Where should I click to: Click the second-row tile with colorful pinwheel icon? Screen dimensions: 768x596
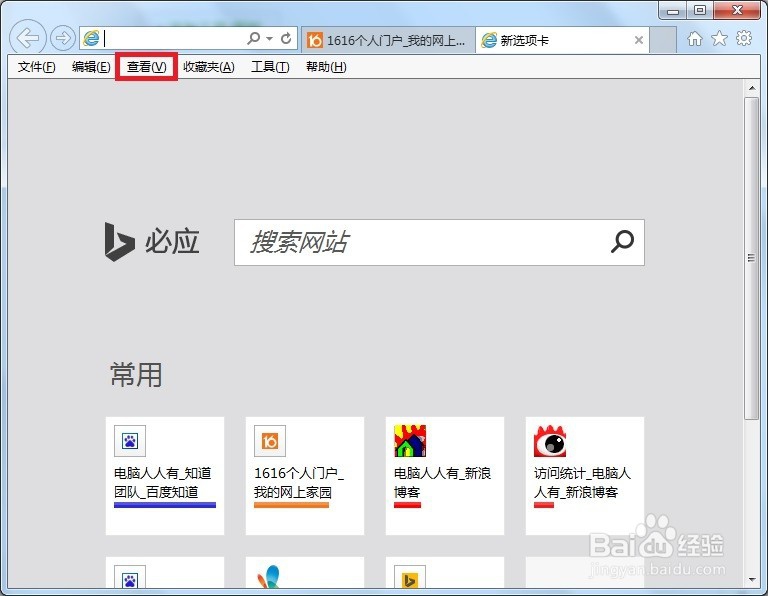tap(305, 572)
